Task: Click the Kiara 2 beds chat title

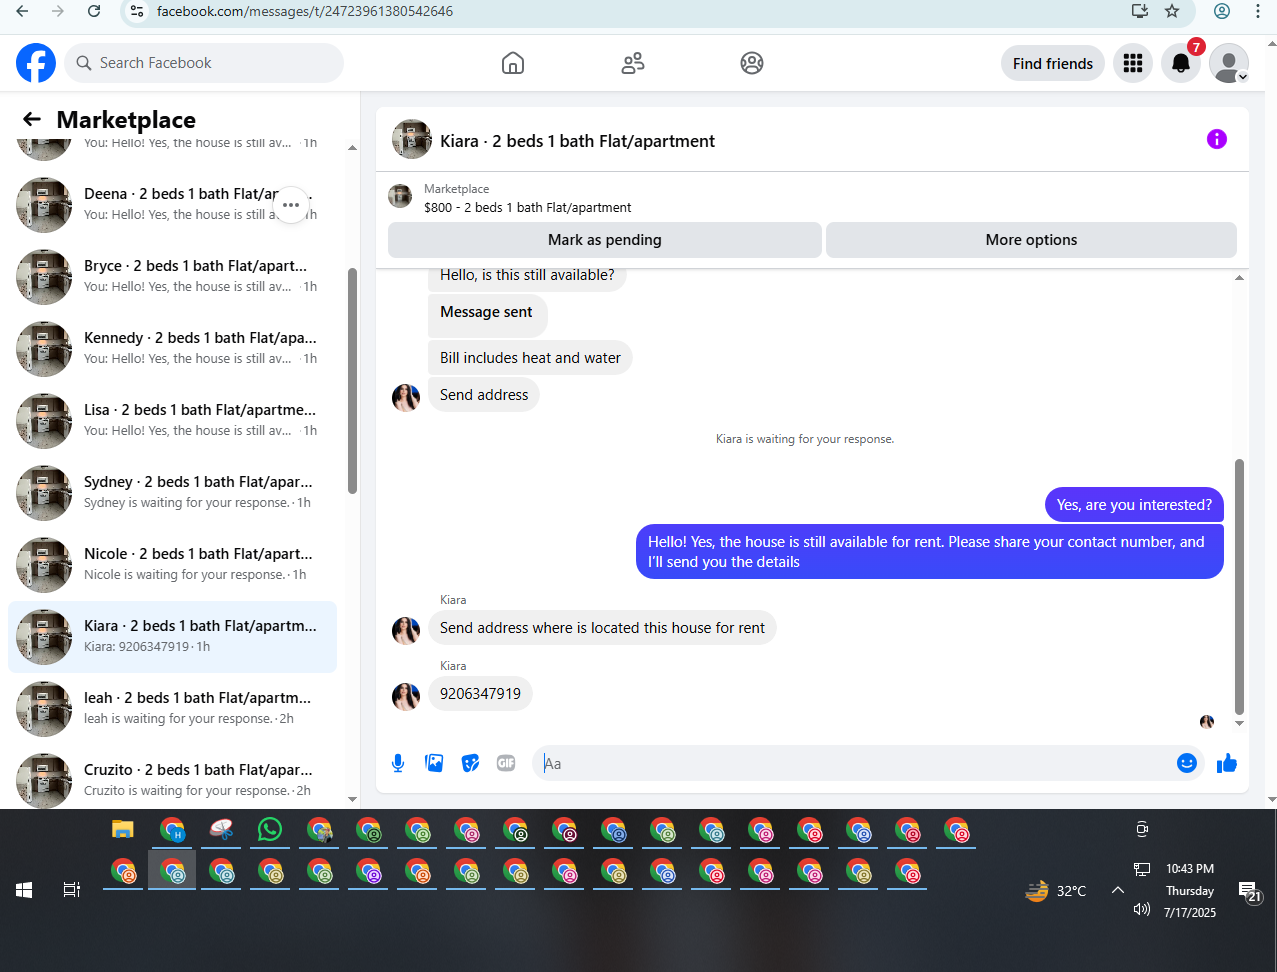Action: pyautogui.click(x=577, y=141)
